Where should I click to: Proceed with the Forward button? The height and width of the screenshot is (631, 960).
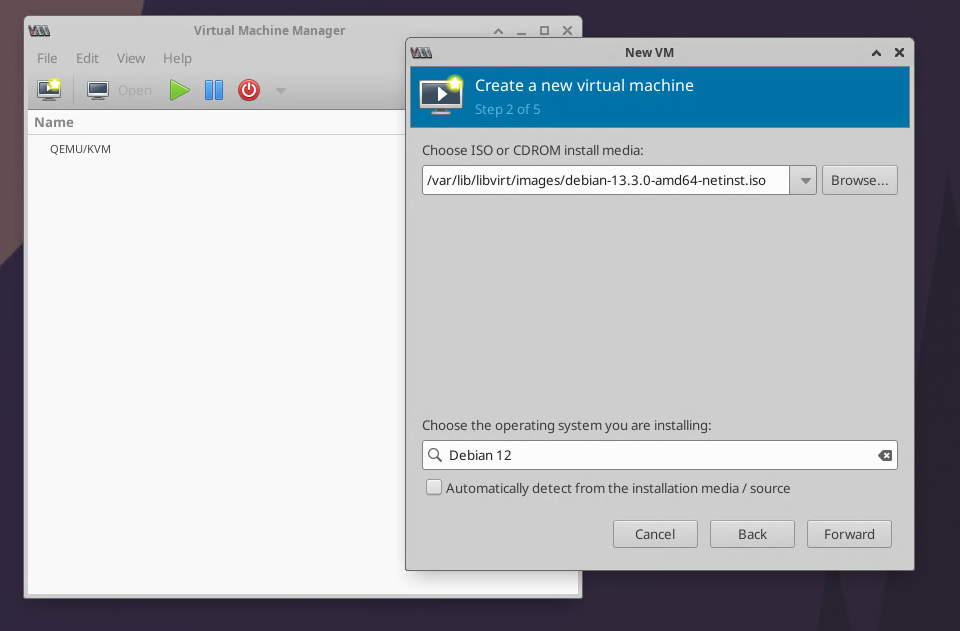coord(849,534)
